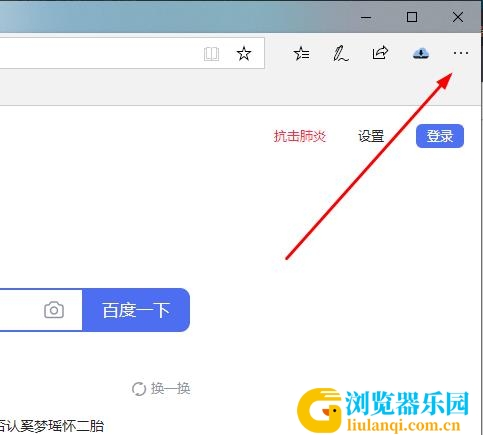Open the 抗击肺炎 red link
The image size is (483, 435).
(x=300, y=136)
